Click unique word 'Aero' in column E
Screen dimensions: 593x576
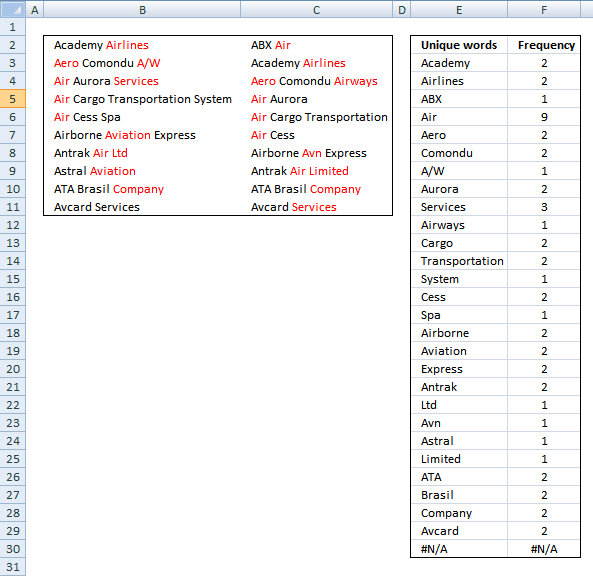(x=459, y=135)
